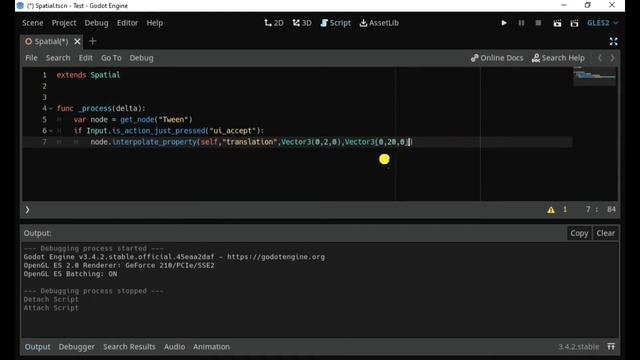Click the line 7 column 84 indicator
Screen dimensions: 640x360
pos(601,209)
